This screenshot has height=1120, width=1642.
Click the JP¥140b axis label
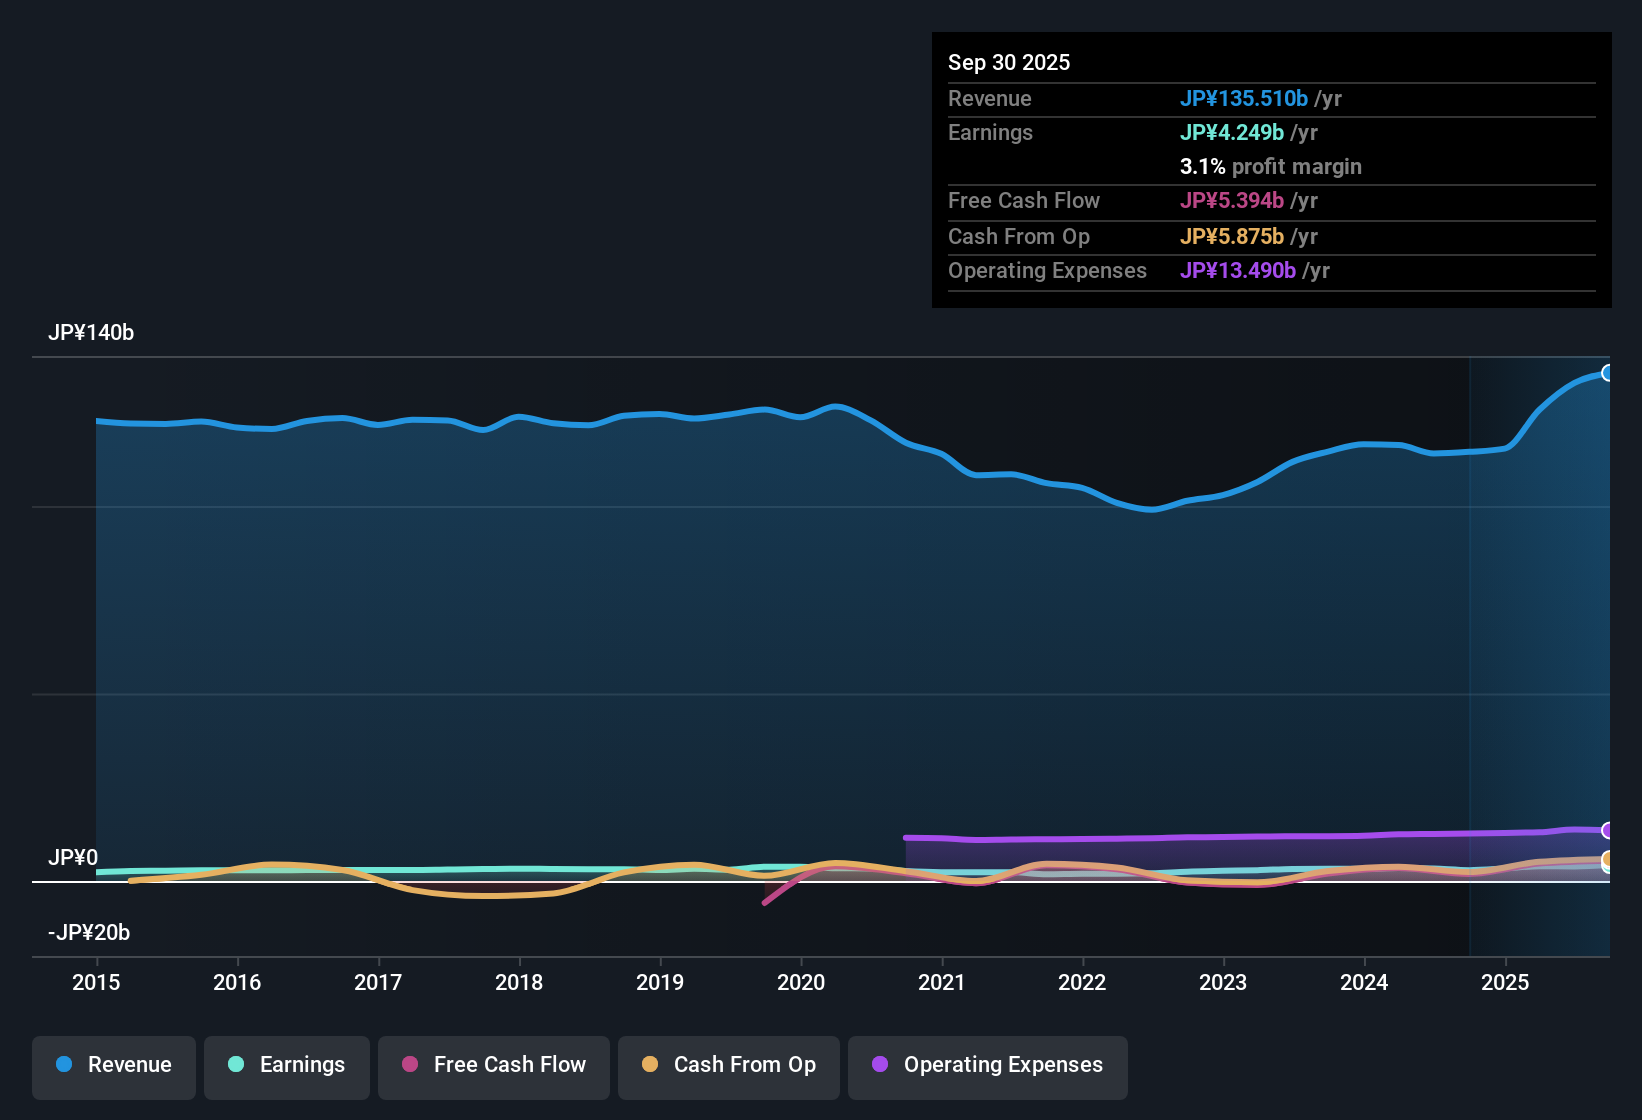92,333
